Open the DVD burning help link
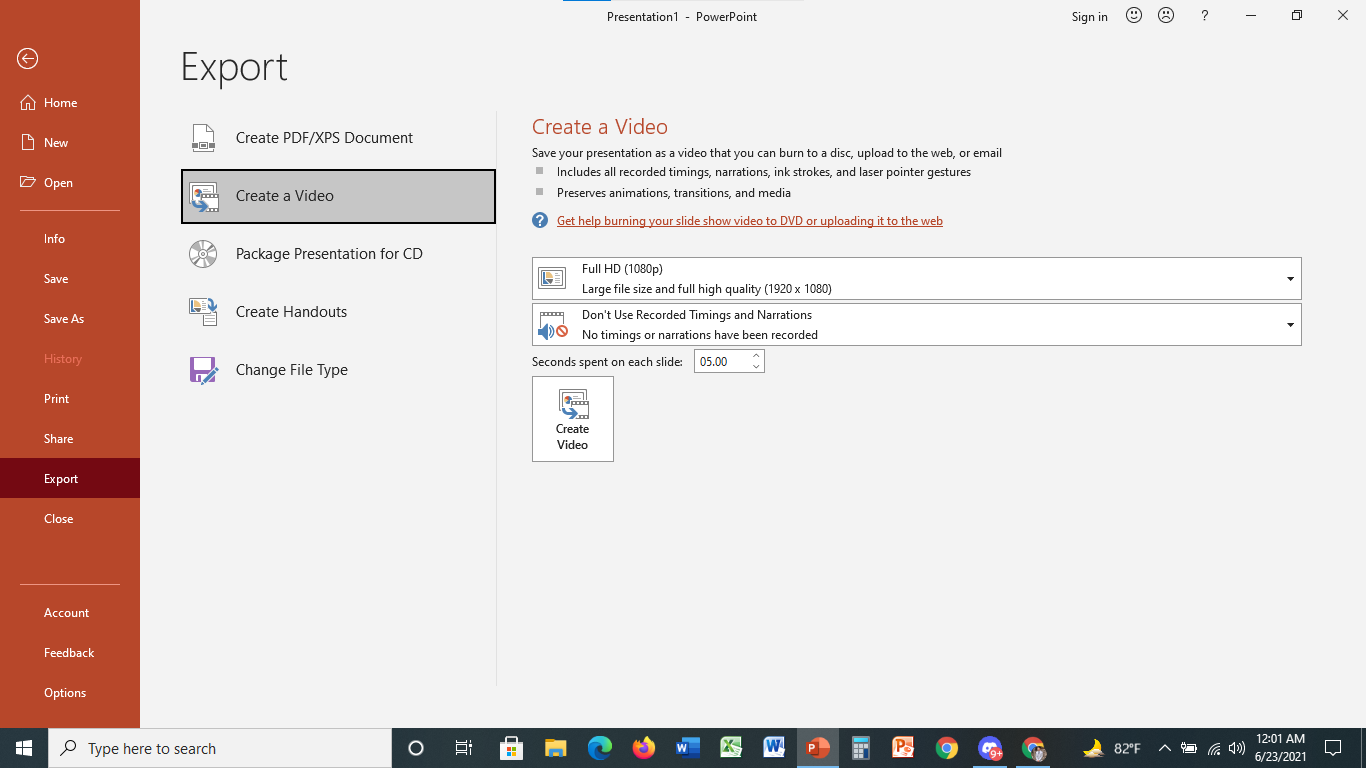 pos(750,221)
